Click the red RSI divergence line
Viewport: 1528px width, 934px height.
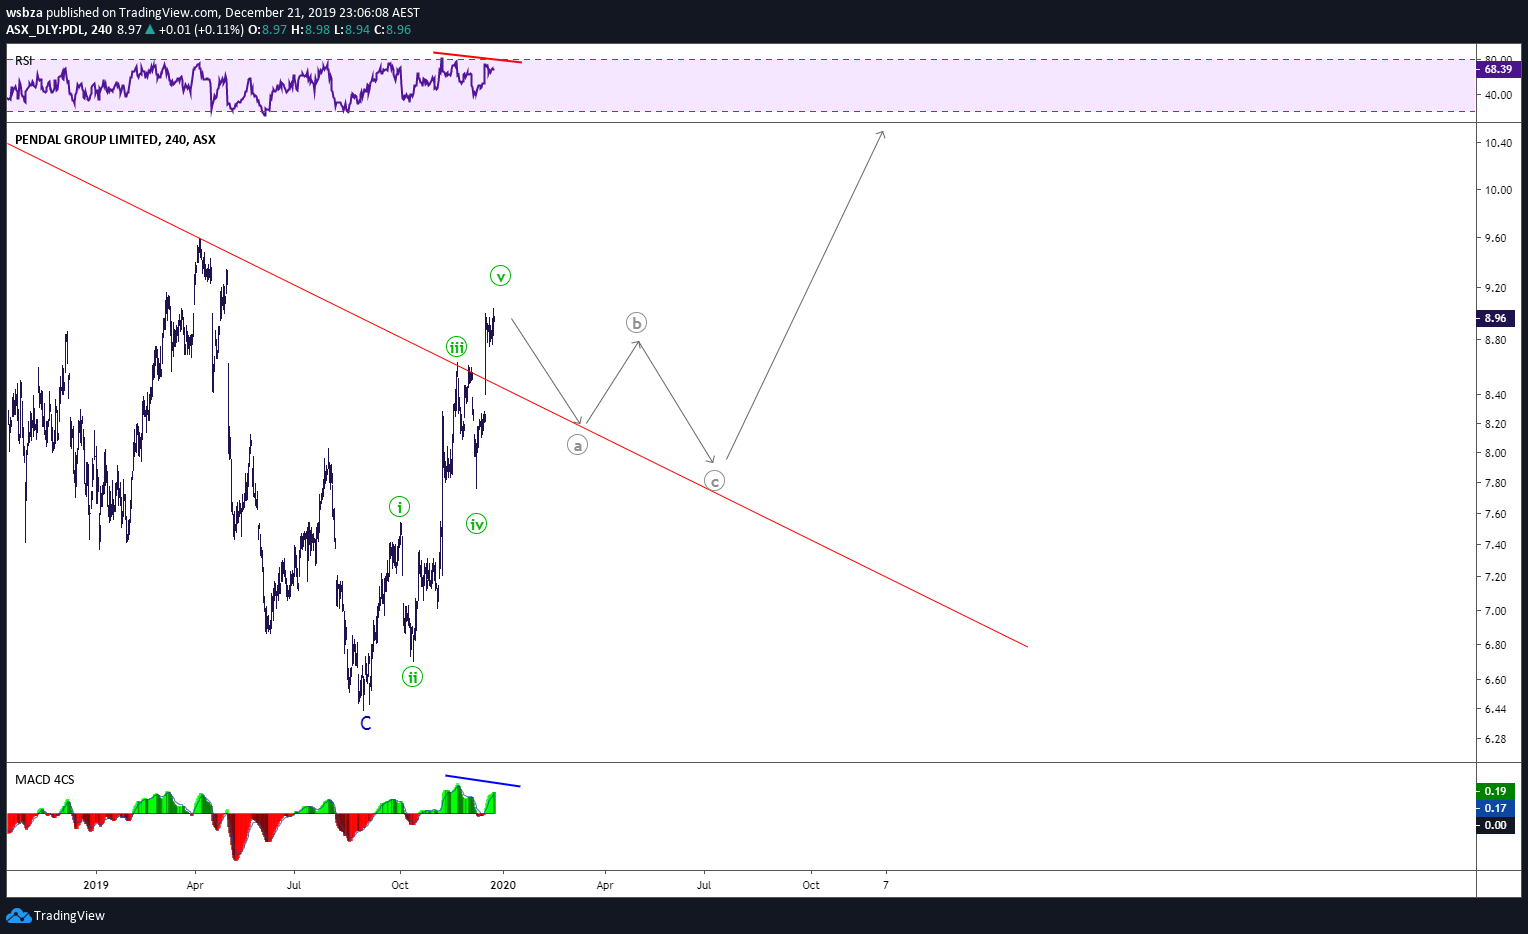click(477, 57)
